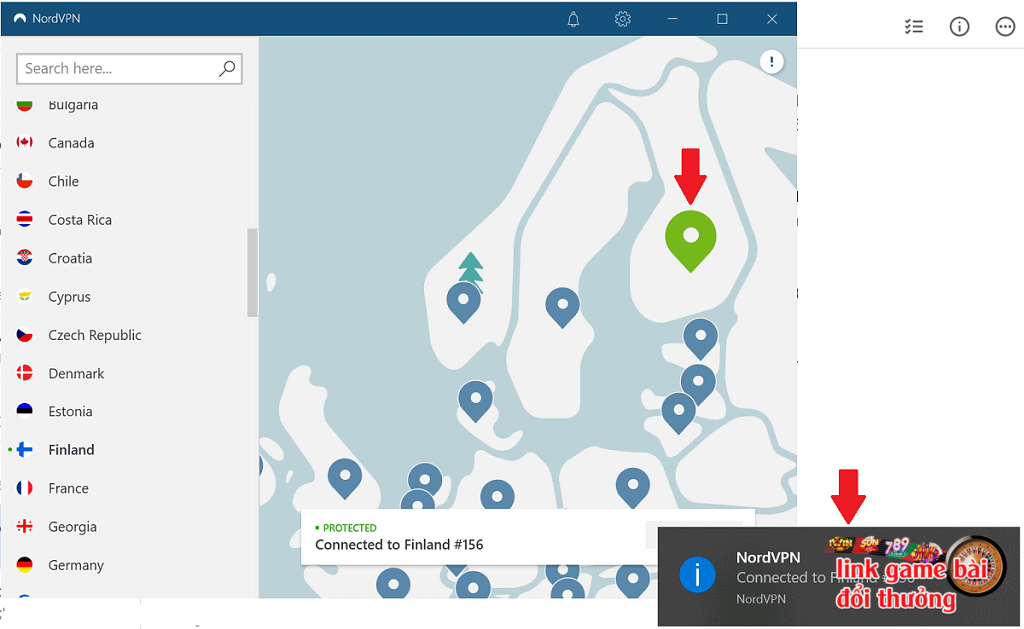Viewport: 1024px width, 629px height.
Task: Click the search magnifier icon
Action: [x=227, y=69]
